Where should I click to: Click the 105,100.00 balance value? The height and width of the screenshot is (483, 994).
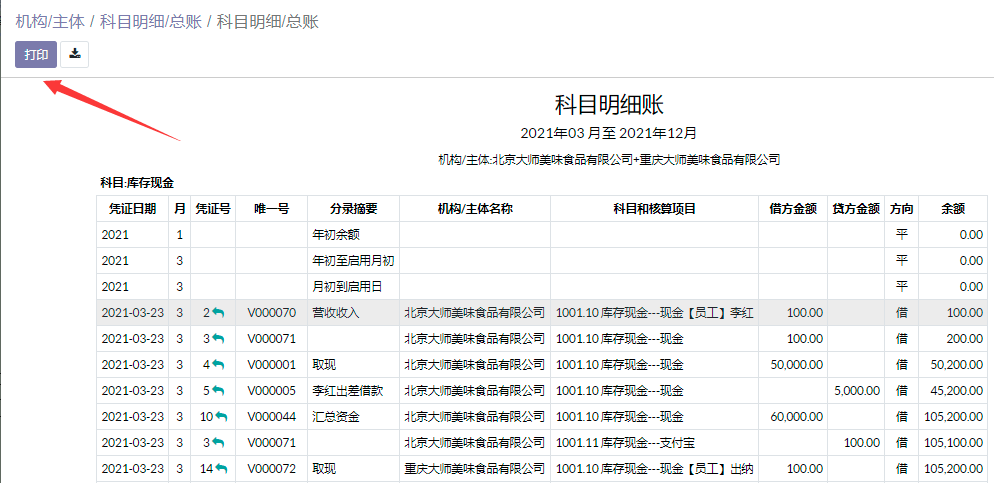click(954, 442)
